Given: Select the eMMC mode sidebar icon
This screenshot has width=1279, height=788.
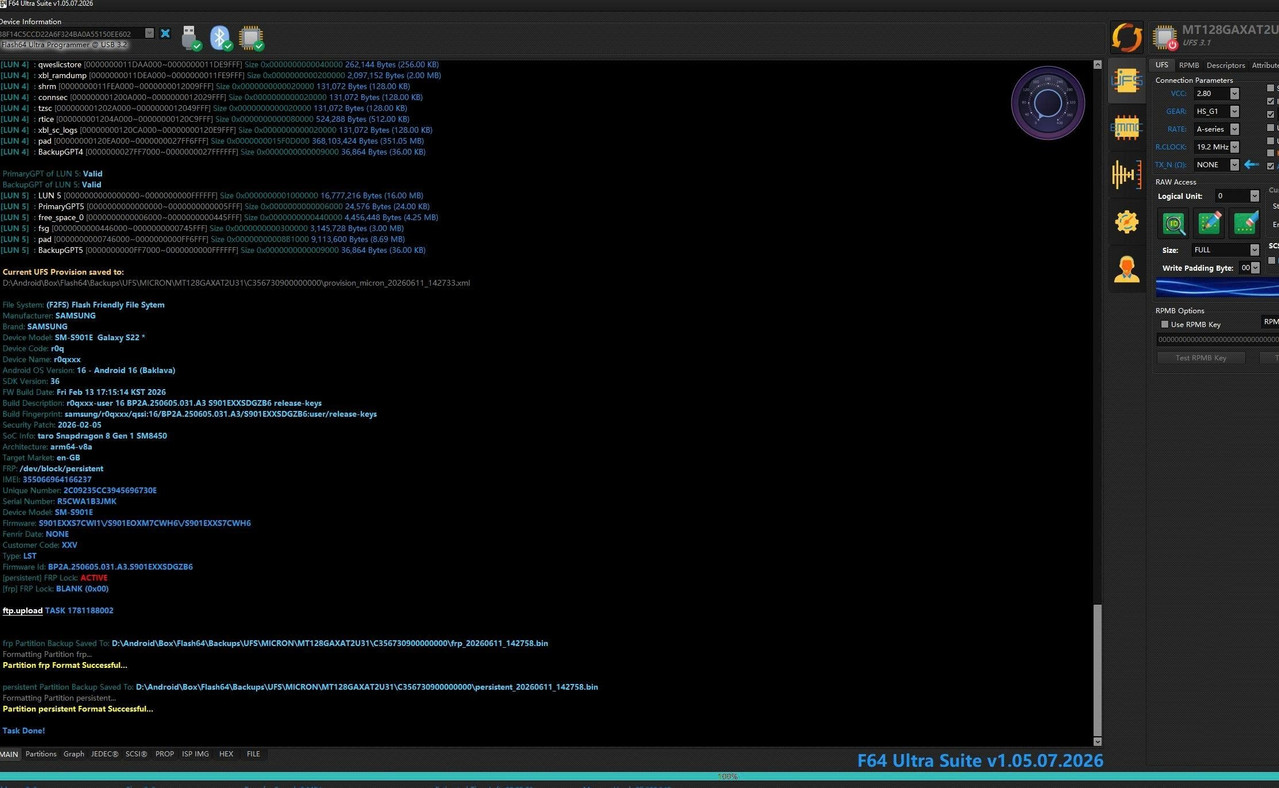Looking at the screenshot, I should [x=1126, y=127].
